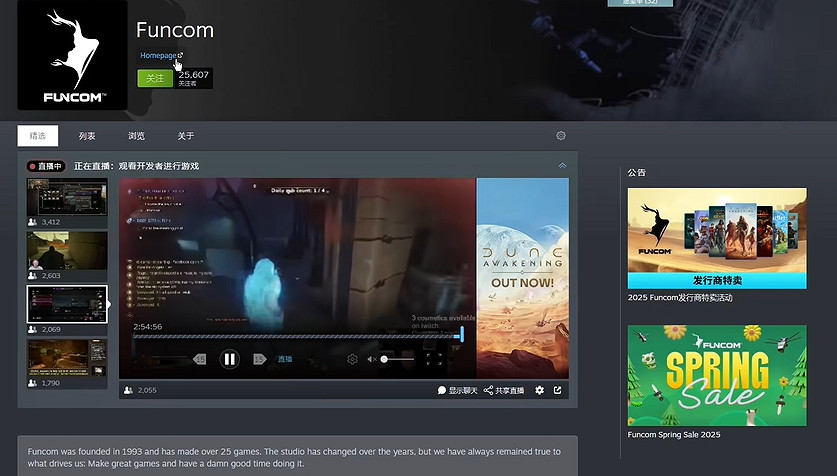Open the Funcom Homepage link
Viewport: 837px width, 476px height.
coord(159,56)
